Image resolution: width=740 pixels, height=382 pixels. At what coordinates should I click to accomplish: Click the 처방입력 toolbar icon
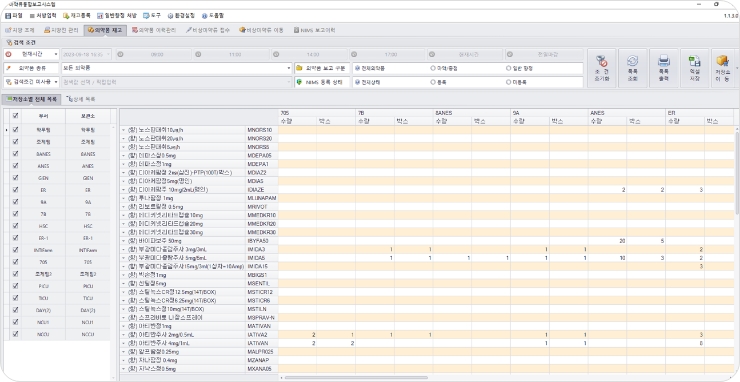(32, 16)
